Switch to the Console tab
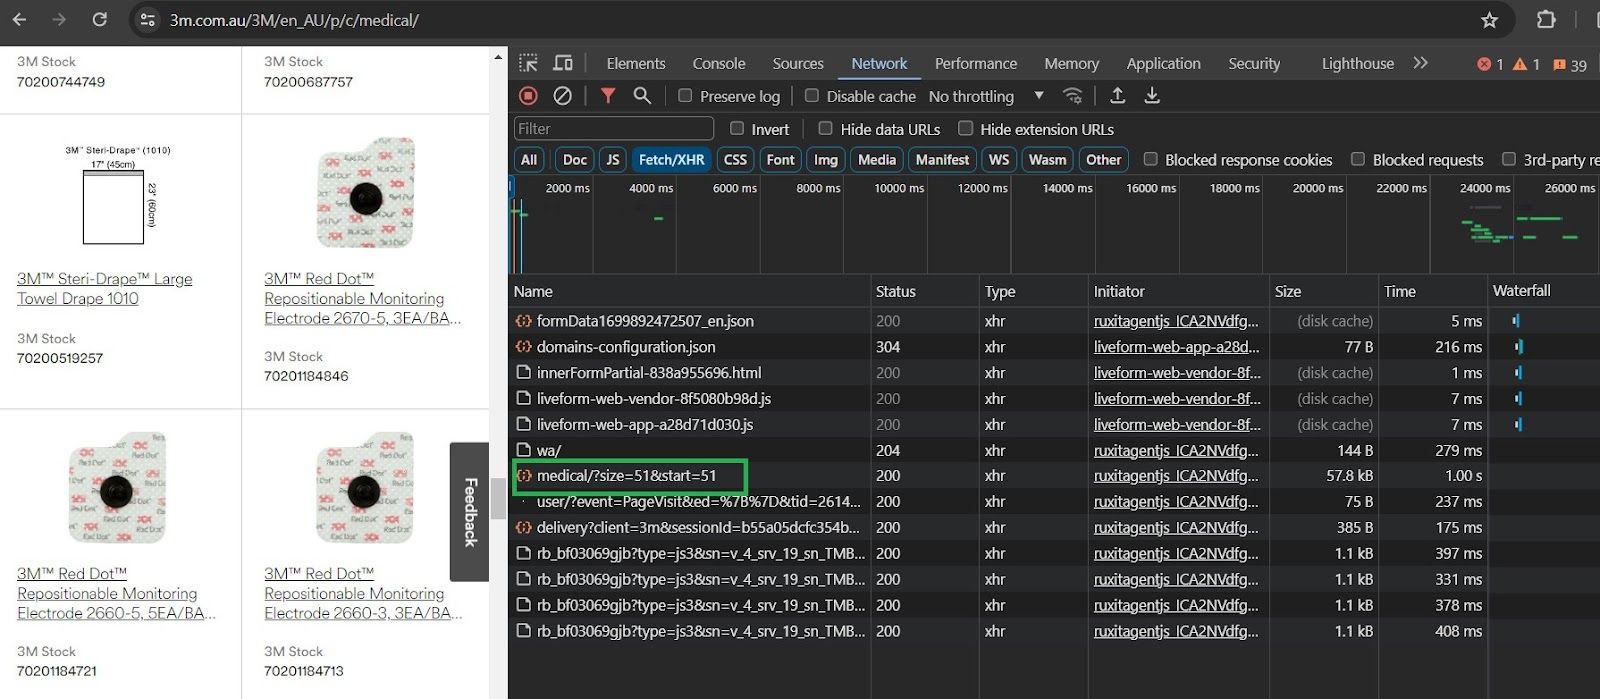Screen dimensions: 1600x699 (719, 63)
